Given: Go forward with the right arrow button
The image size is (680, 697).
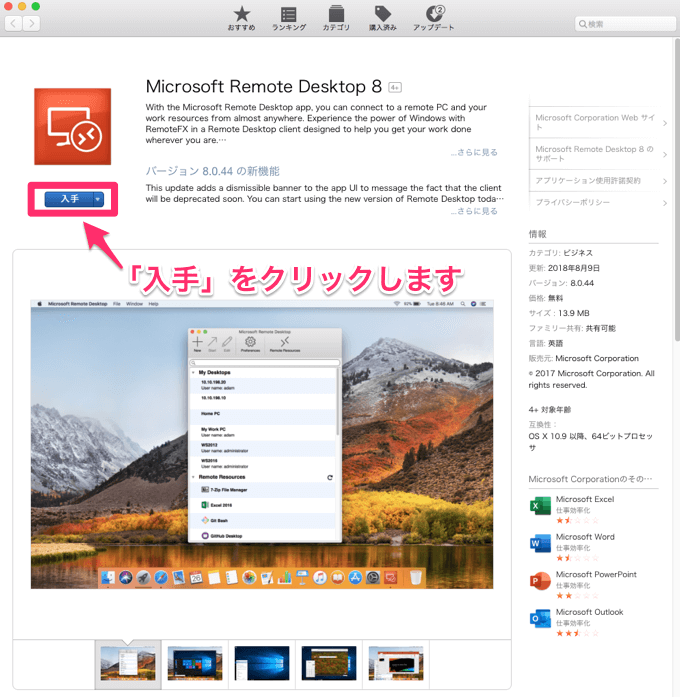Looking at the screenshot, I should (32, 23).
